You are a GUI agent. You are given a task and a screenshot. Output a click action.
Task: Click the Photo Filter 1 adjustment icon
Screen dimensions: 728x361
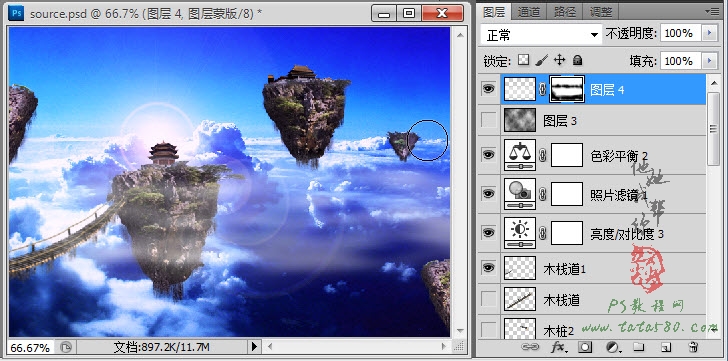520,194
